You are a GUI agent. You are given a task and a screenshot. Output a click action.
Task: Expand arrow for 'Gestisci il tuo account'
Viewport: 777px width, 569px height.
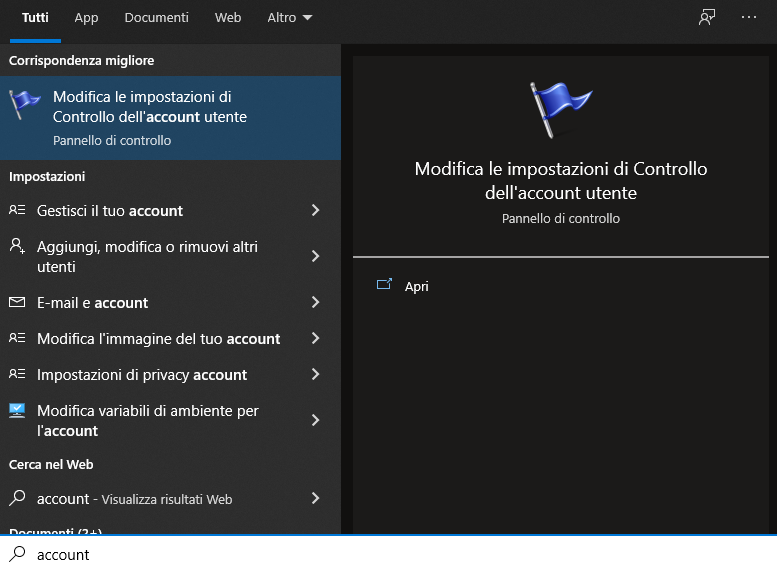pos(316,210)
